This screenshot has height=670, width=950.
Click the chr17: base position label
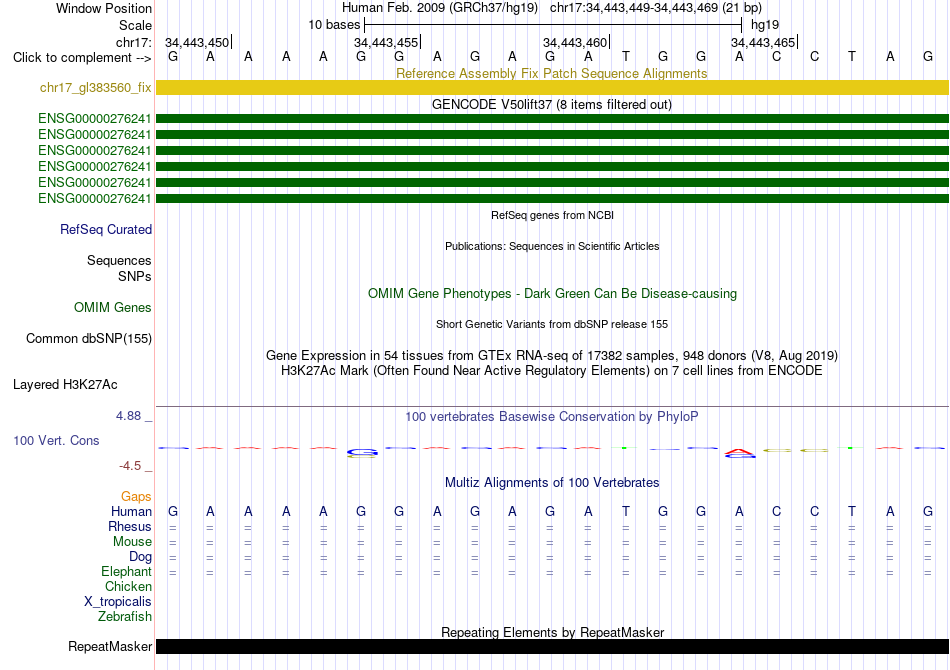pyautogui.click(x=133, y=42)
